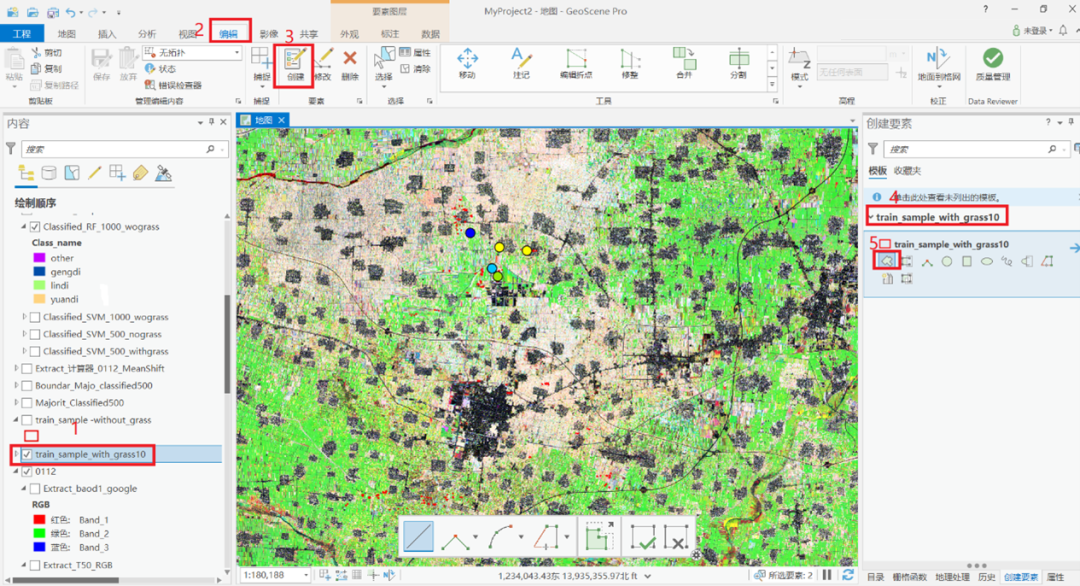This screenshot has height=586, width=1080.
Task: Click the Create features (创建) tool
Action: click(x=294, y=63)
